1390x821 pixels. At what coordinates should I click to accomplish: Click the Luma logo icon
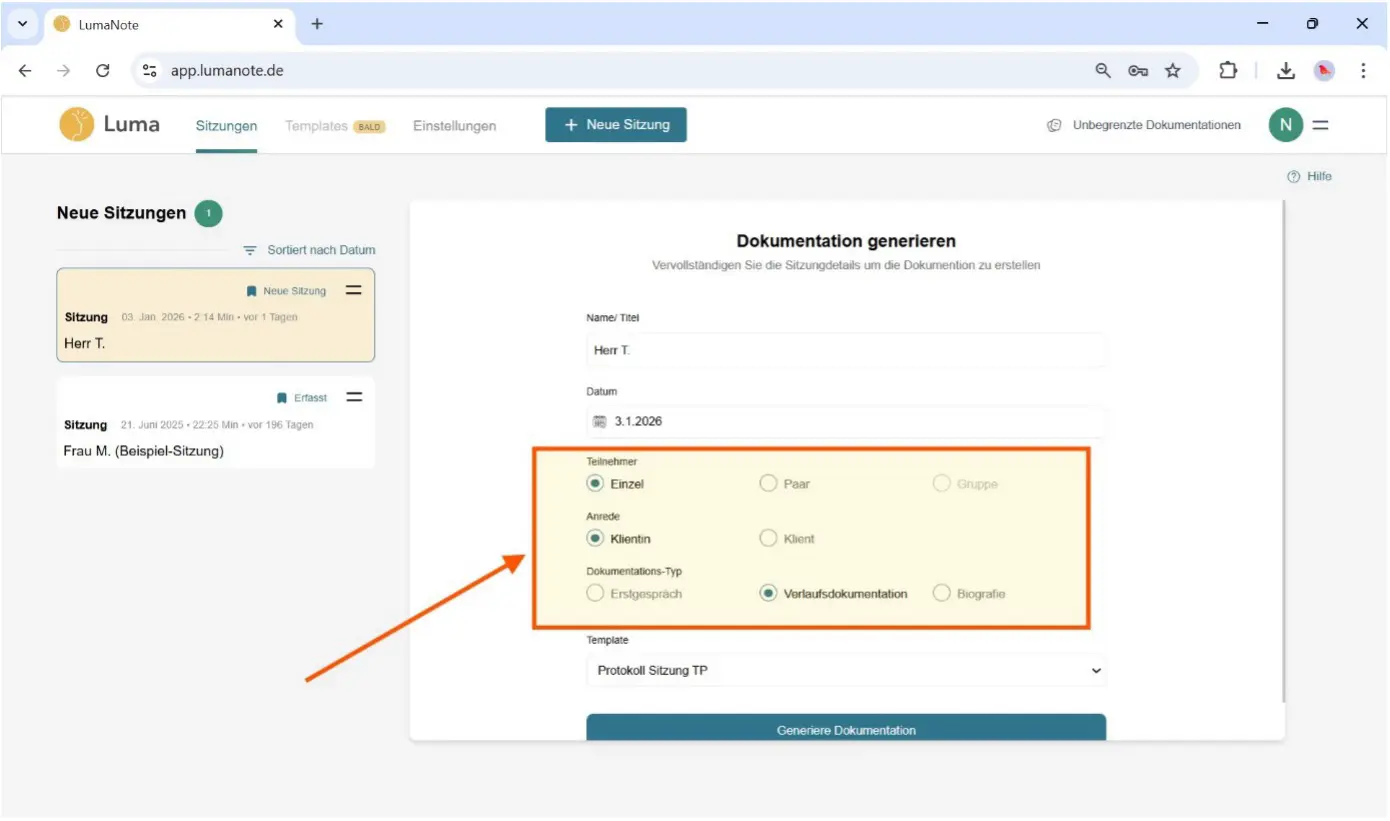click(x=77, y=125)
